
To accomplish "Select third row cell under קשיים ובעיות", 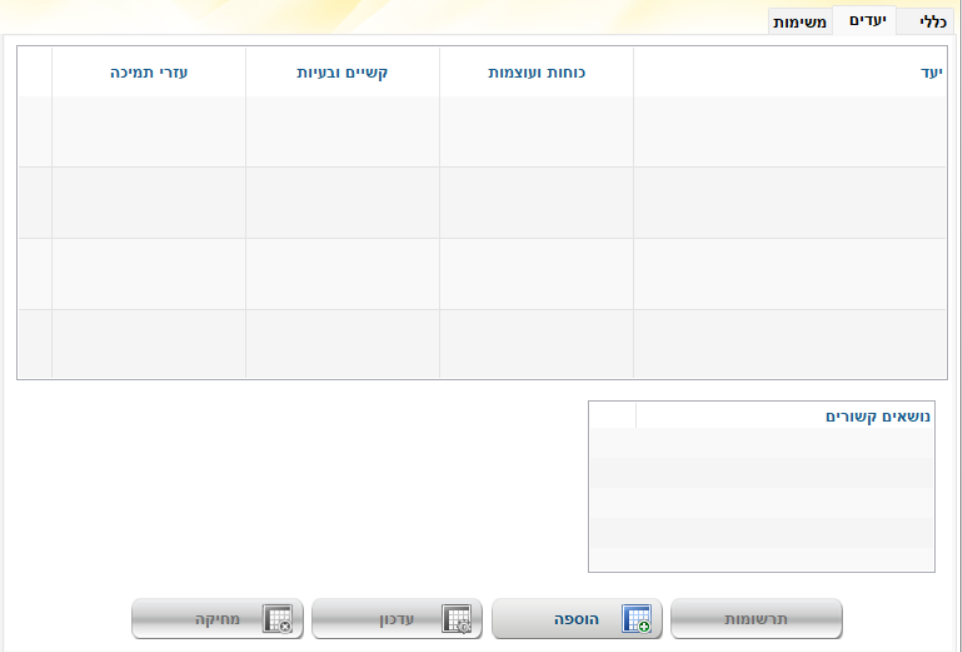I will 342,273.
